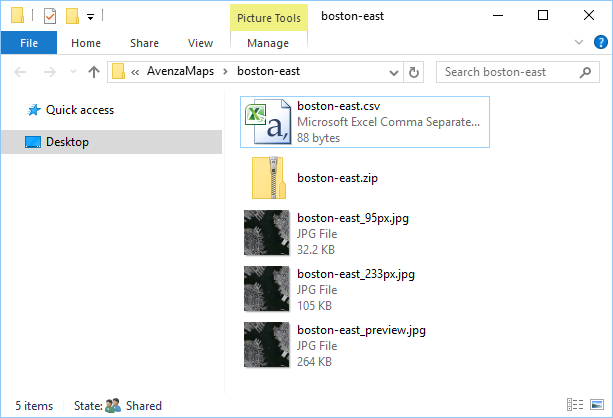613x418 pixels.
Task: Select Quick access in navigation pane
Action: 80,110
